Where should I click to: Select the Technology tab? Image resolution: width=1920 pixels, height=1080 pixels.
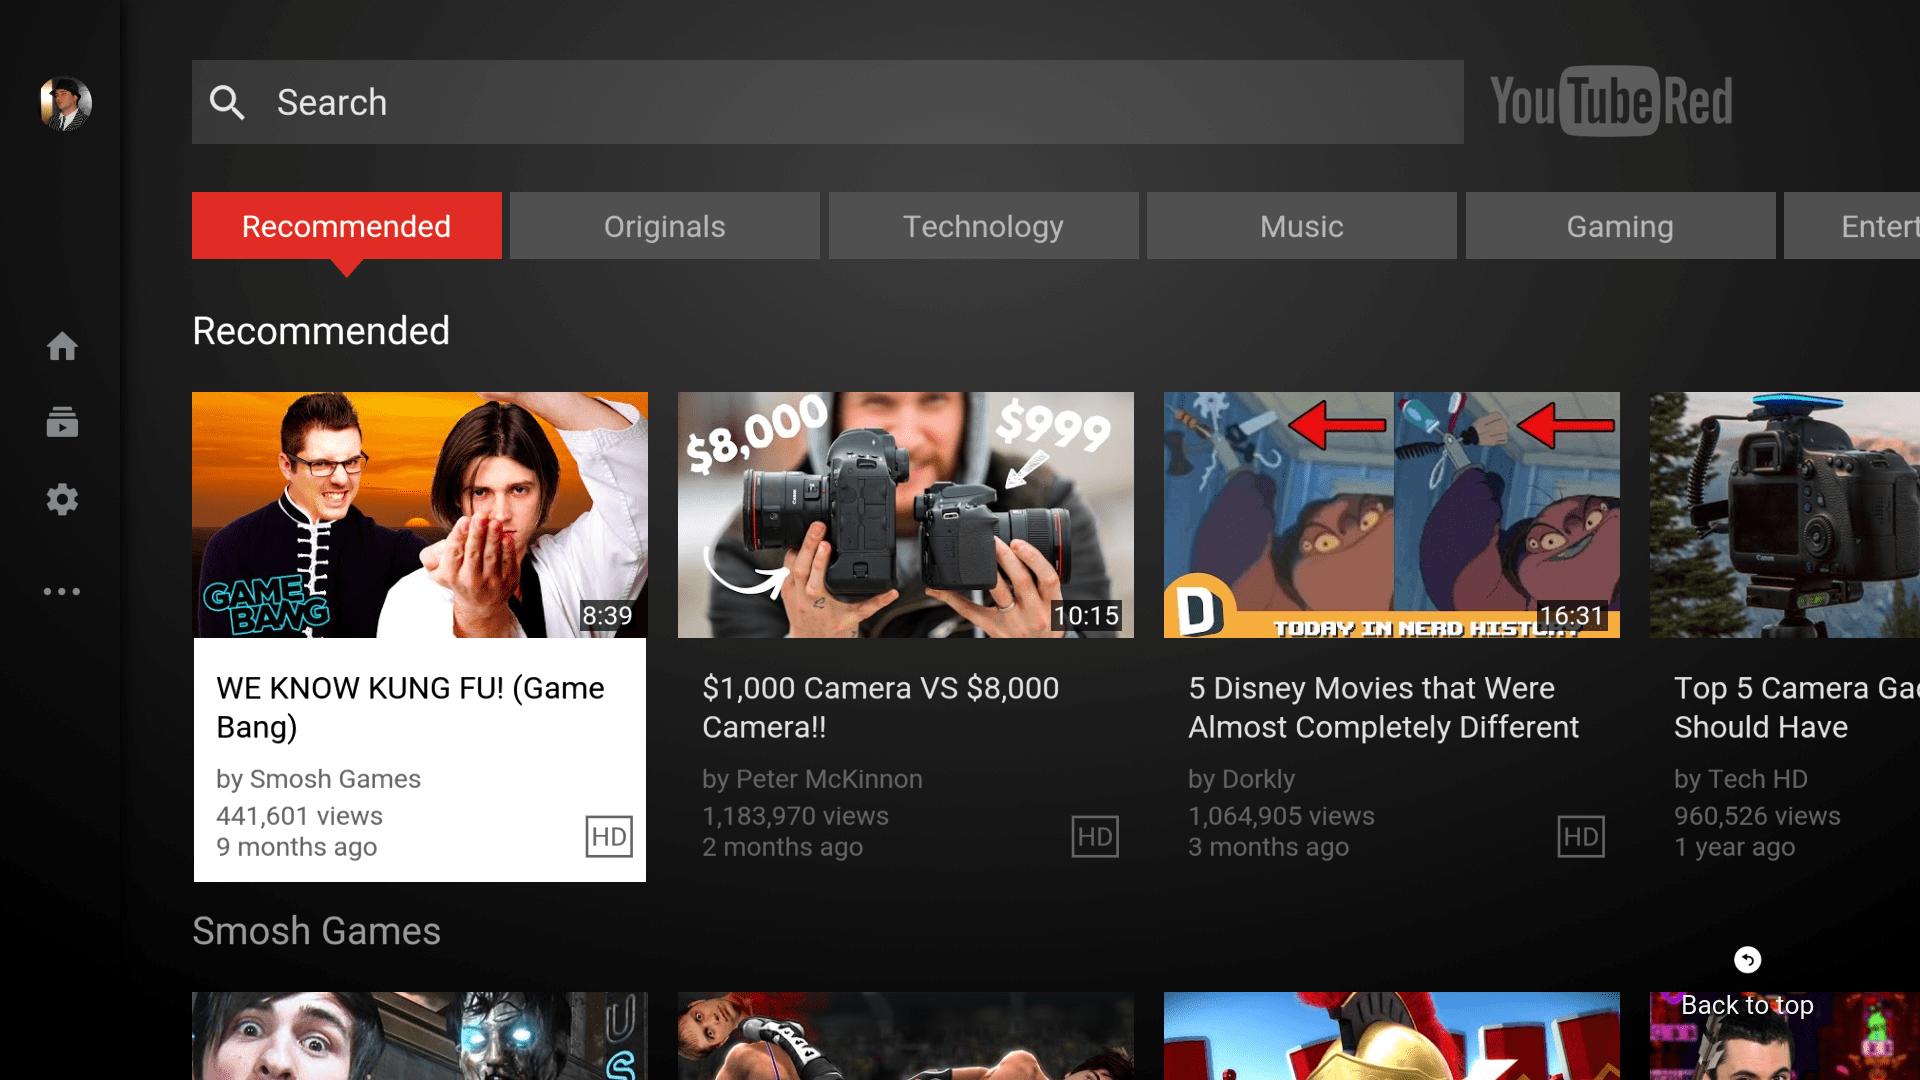point(982,225)
